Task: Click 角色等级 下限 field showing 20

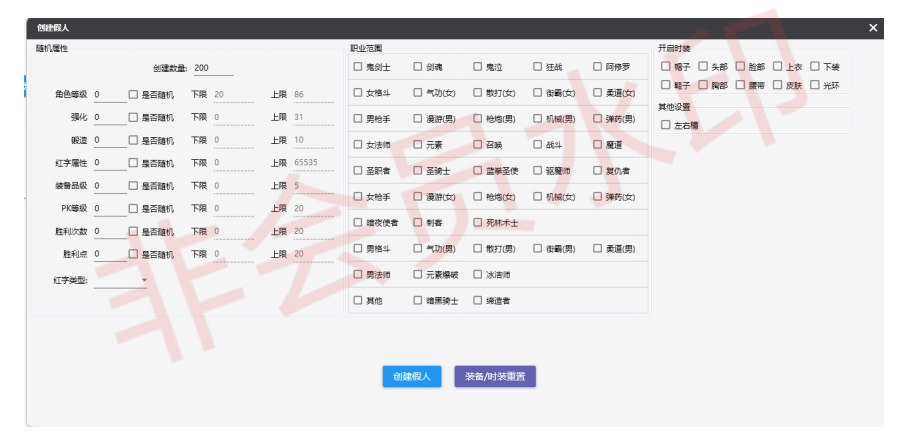Action: pyautogui.click(x=234, y=94)
